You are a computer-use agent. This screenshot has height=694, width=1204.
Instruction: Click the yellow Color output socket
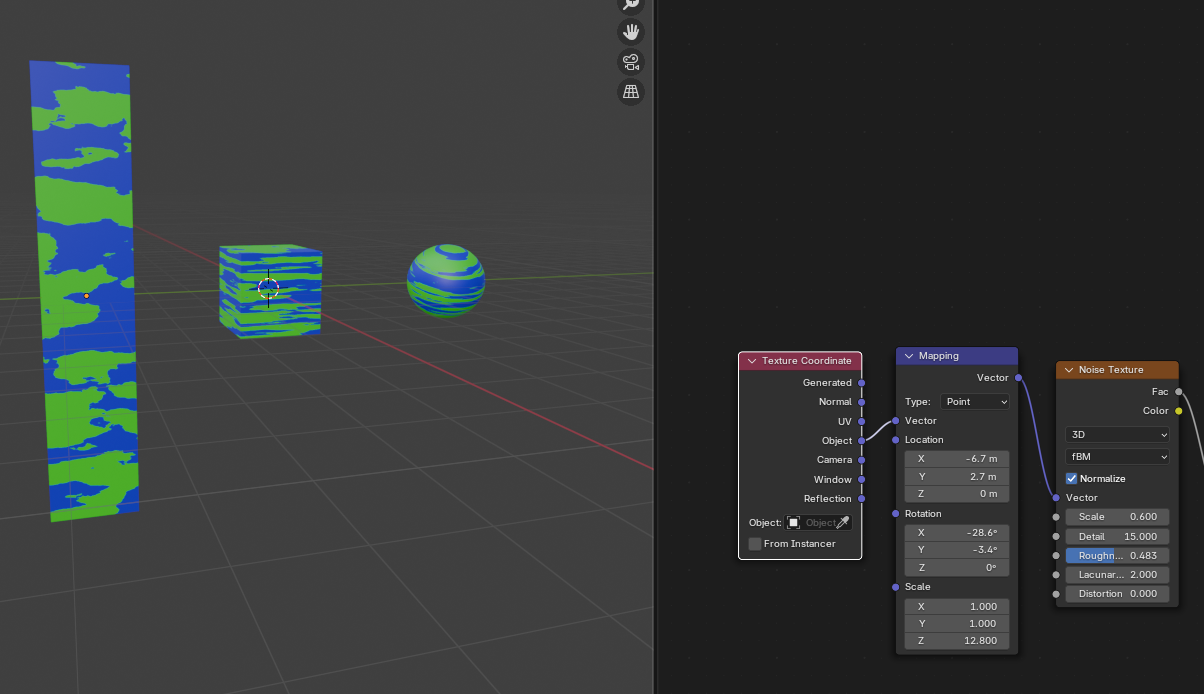tap(1179, 411)
